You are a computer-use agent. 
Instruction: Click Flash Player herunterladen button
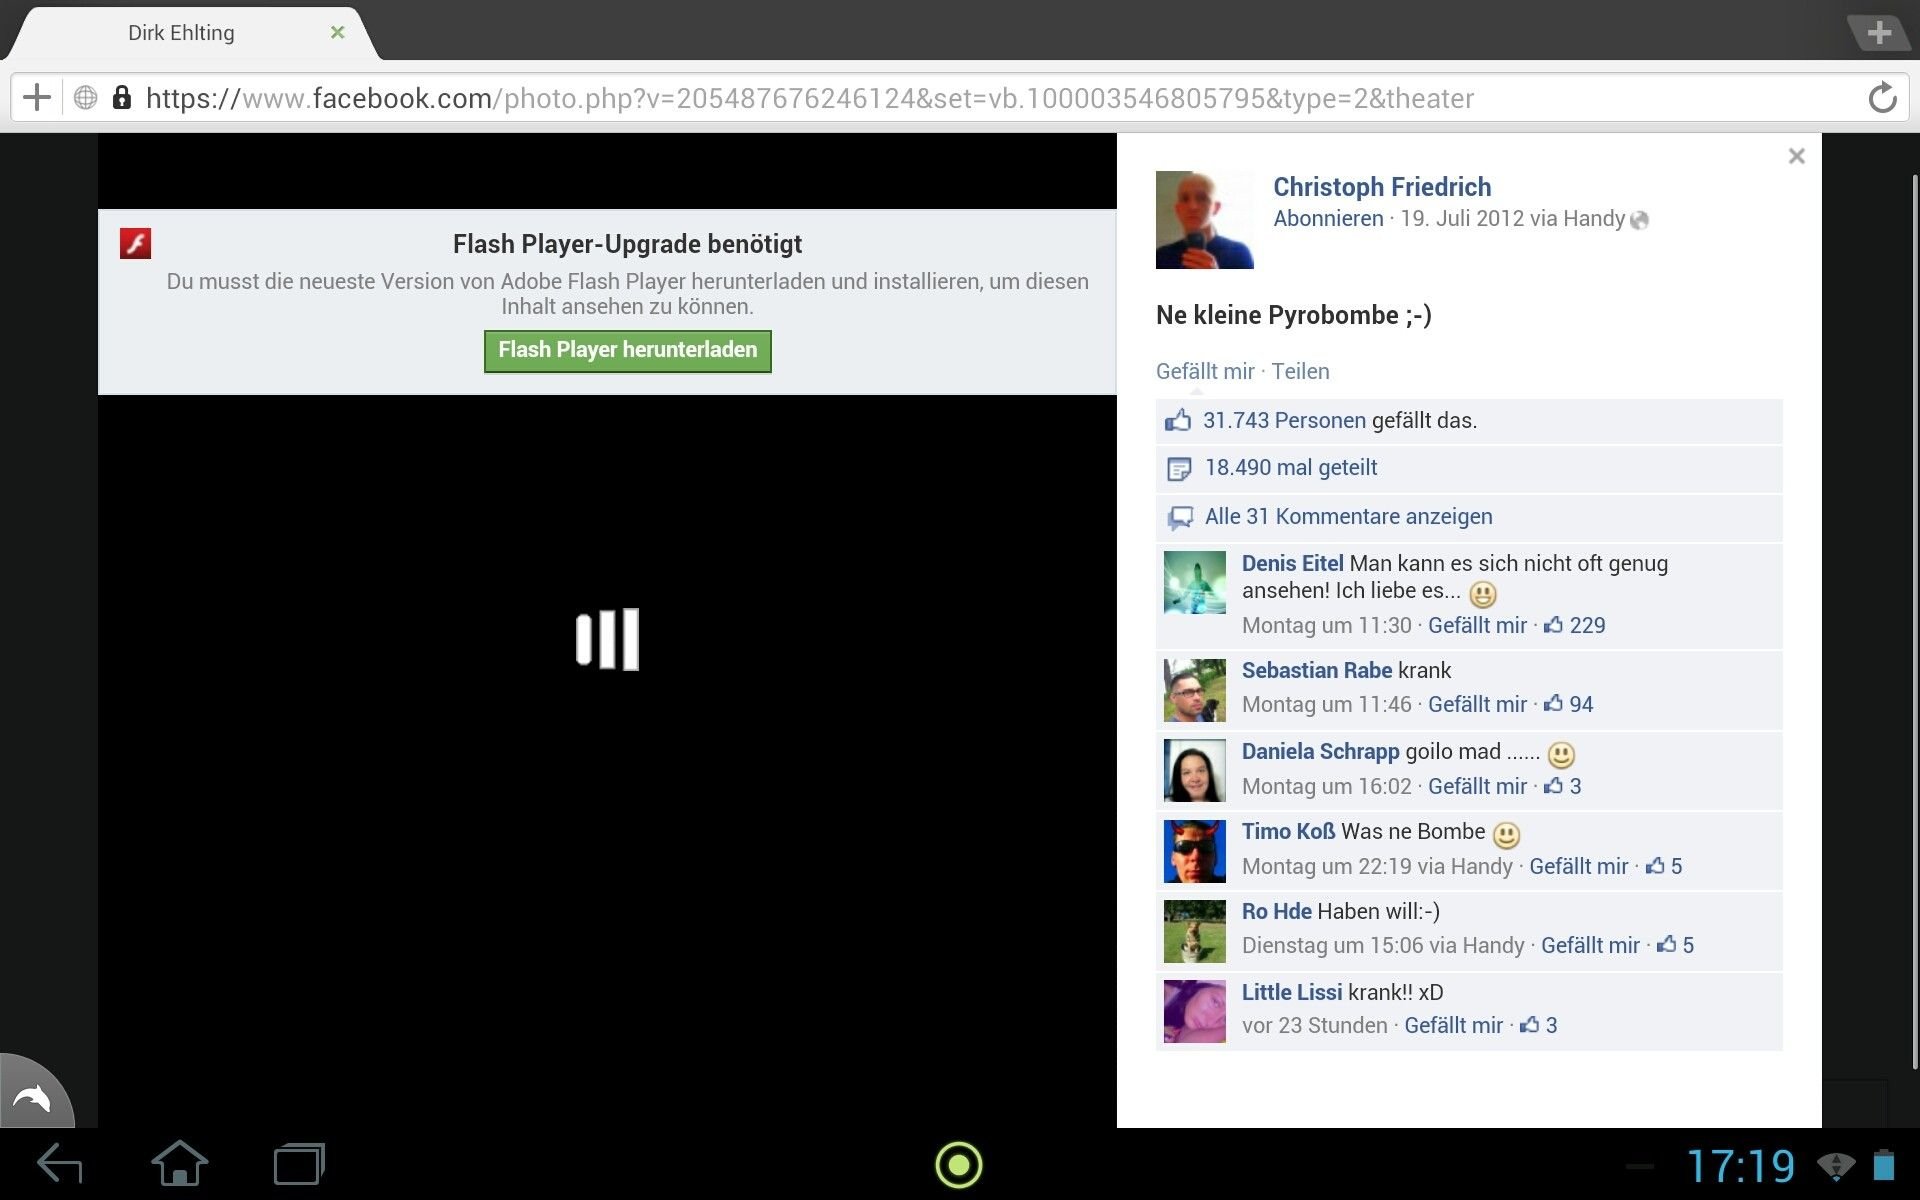tap(627, 351)
